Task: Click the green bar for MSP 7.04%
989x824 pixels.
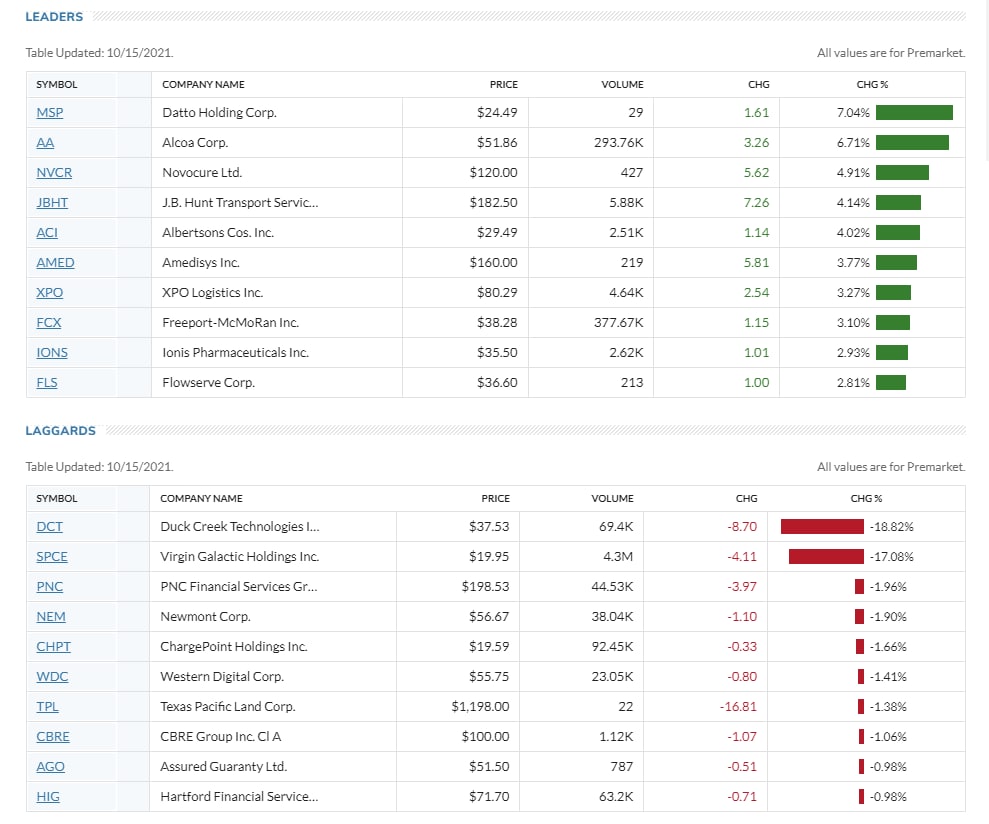Action: (914, 112)
